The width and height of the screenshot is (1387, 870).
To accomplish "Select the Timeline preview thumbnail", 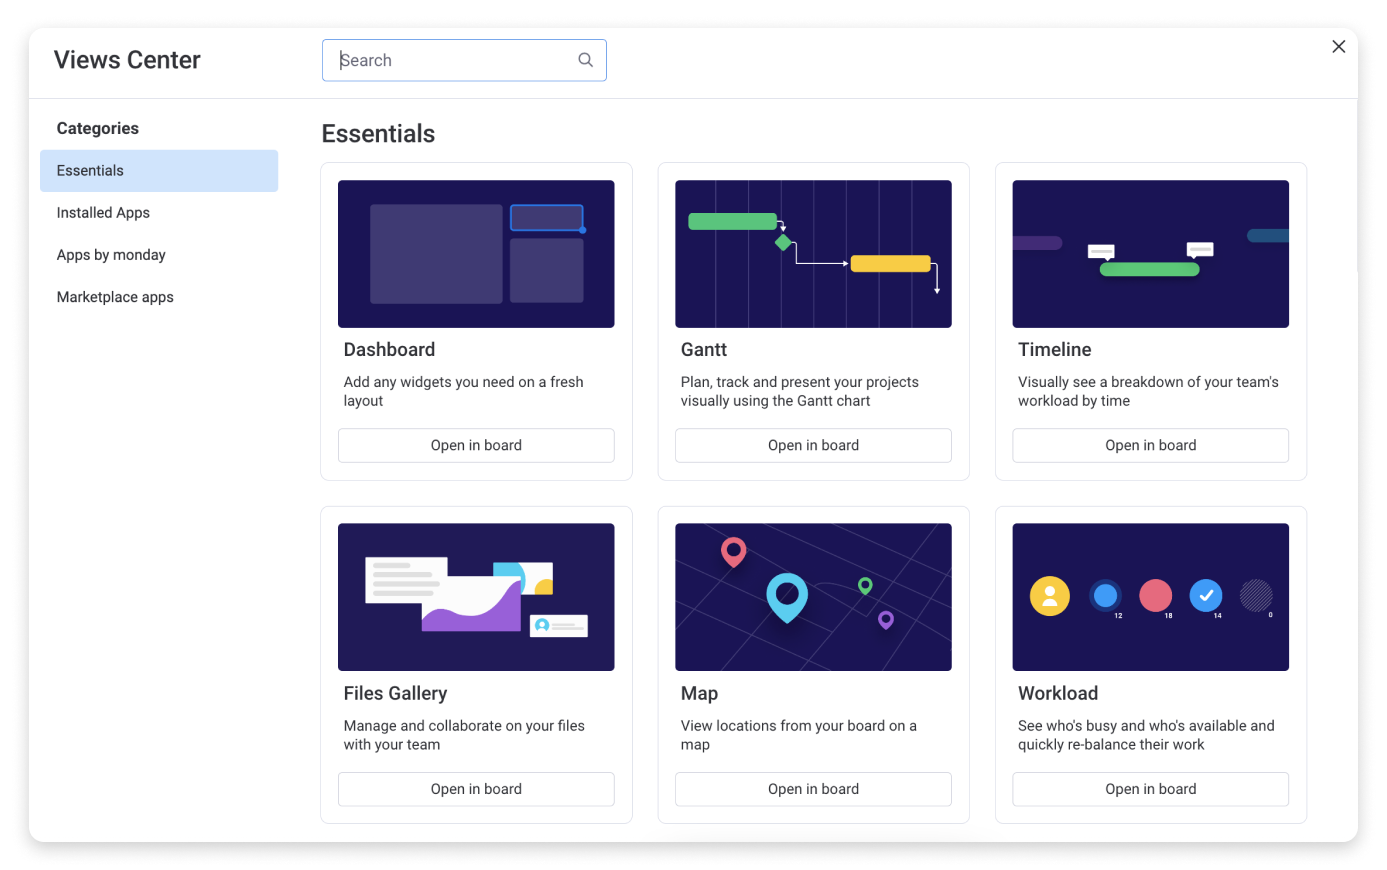I will tap(1150, 254).
